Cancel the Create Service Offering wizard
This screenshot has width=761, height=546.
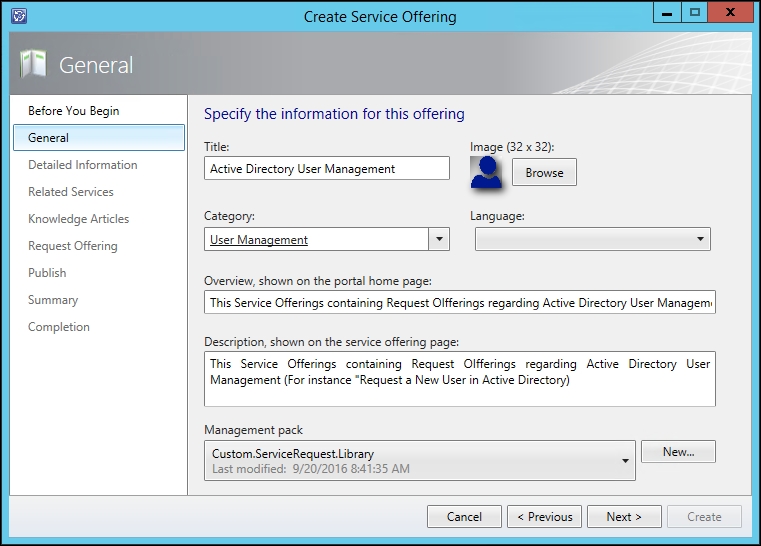tap(464, 516)
